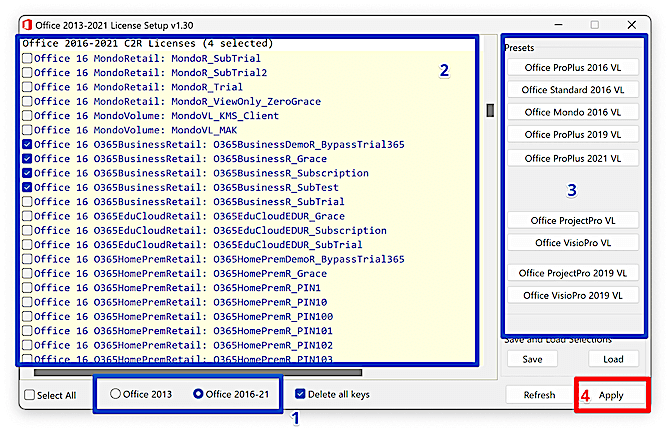Choose the Office ProjectPro 2019 VL preset
670x431 pixels.
573,273
